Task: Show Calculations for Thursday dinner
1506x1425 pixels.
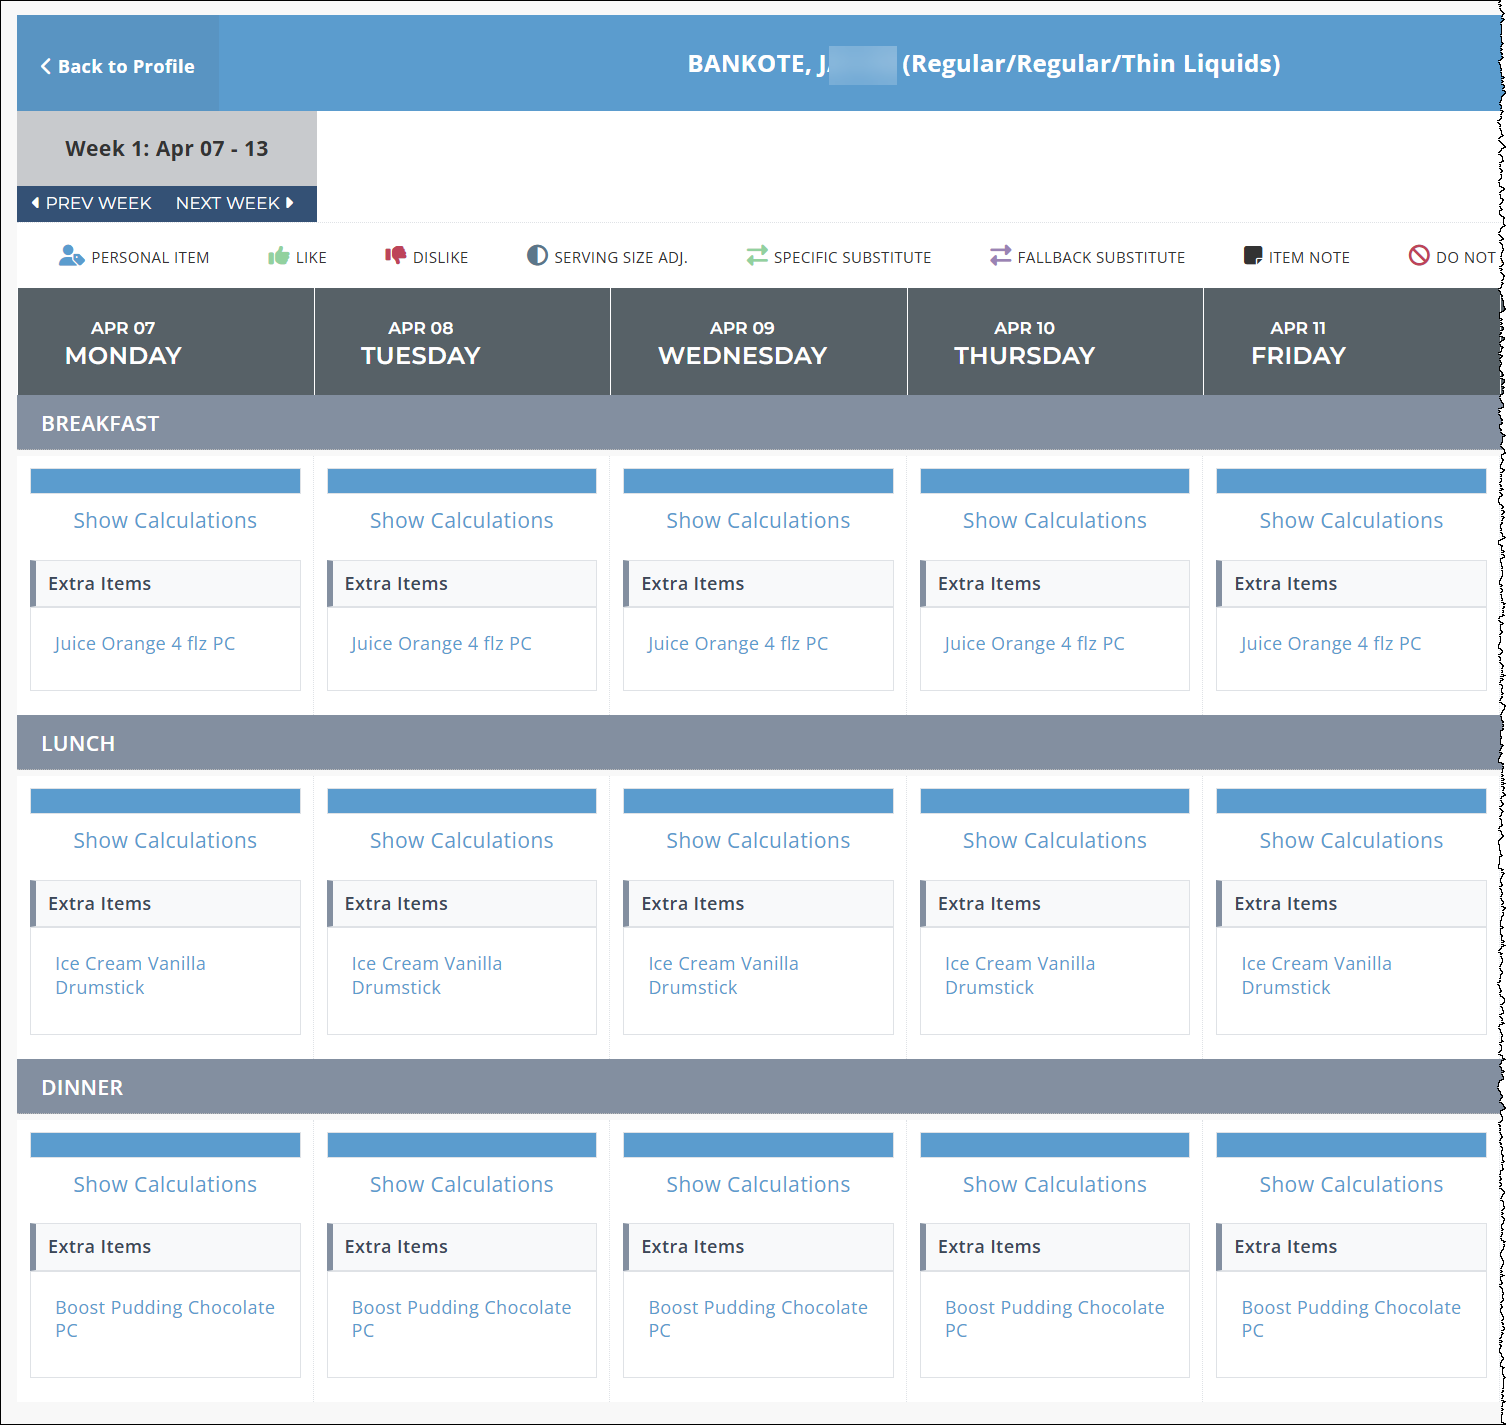Action: point(1055,1185)
